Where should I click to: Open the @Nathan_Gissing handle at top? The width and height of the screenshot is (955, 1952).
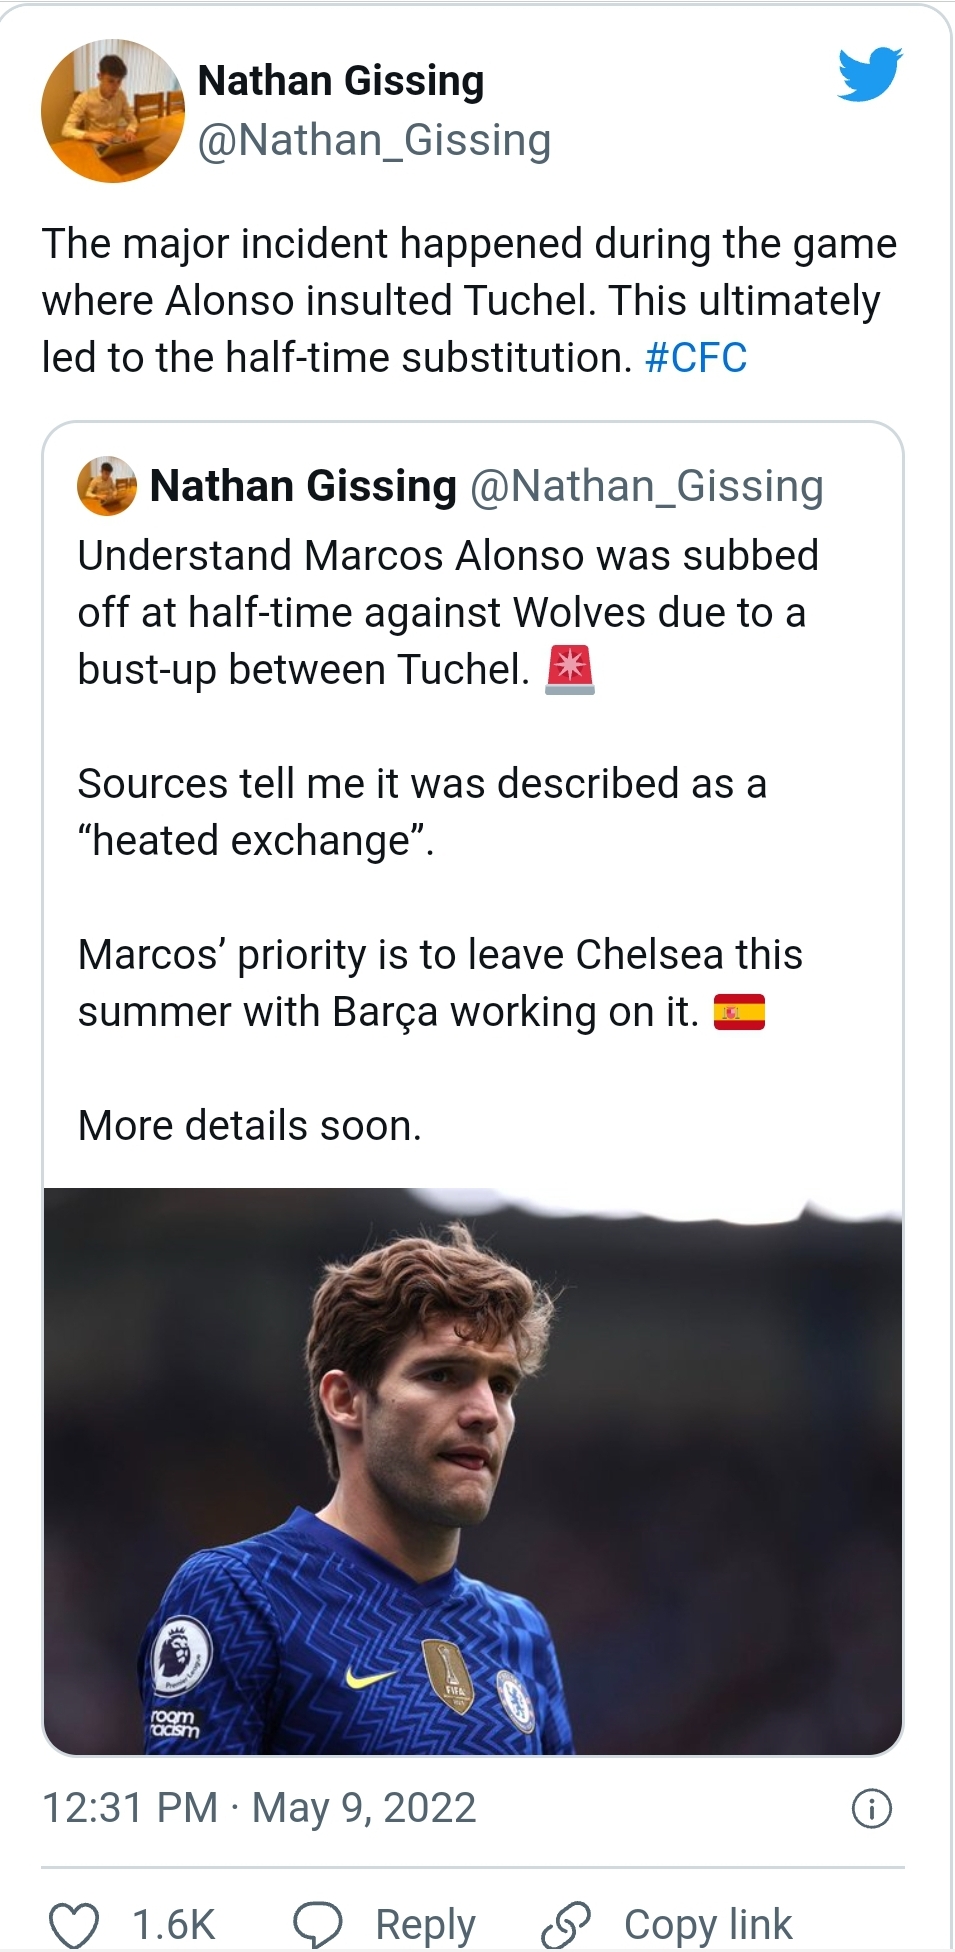tap(374, 140)
